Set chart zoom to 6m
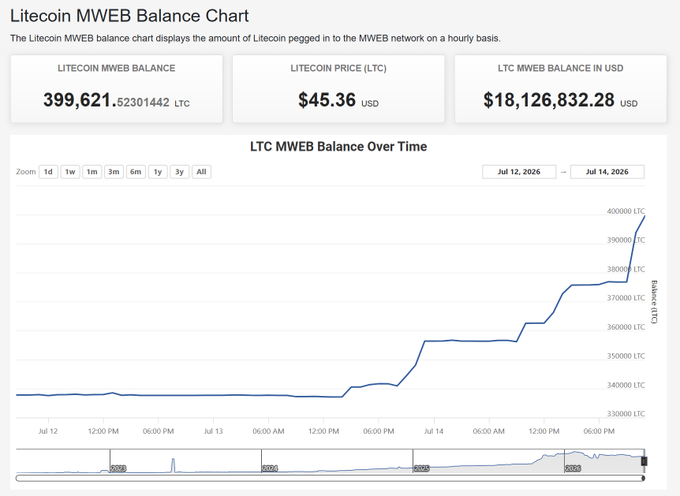 (136, 172)
